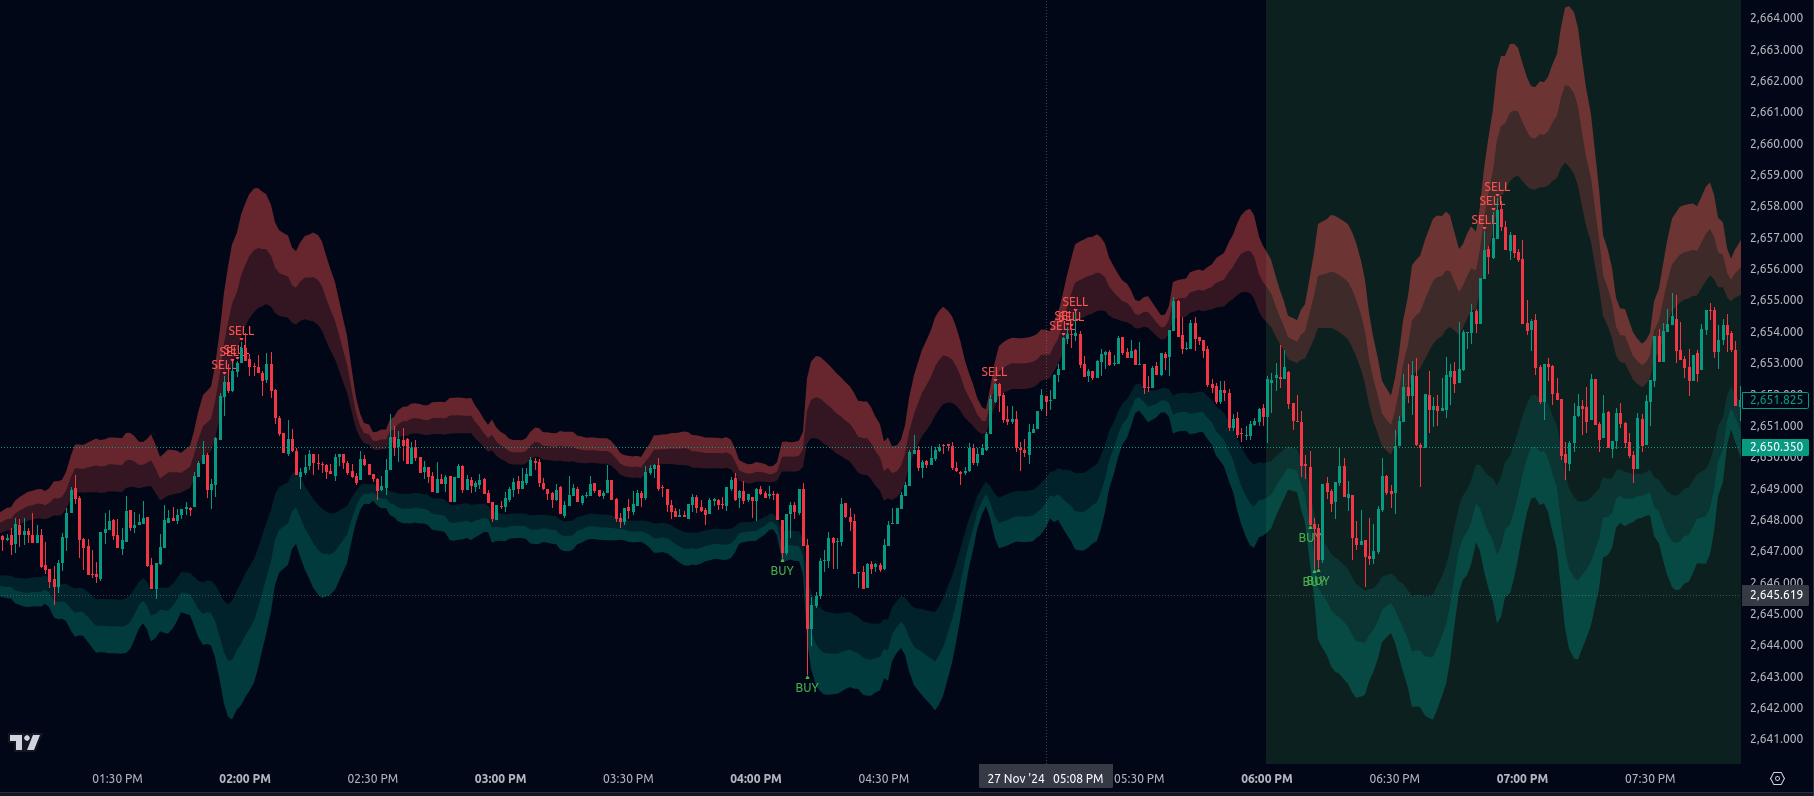Screen dimensions: 1814x796
Task: Select the green 2,650.350 price tag
Action: pyautogui.click(x=1775, y=447)
